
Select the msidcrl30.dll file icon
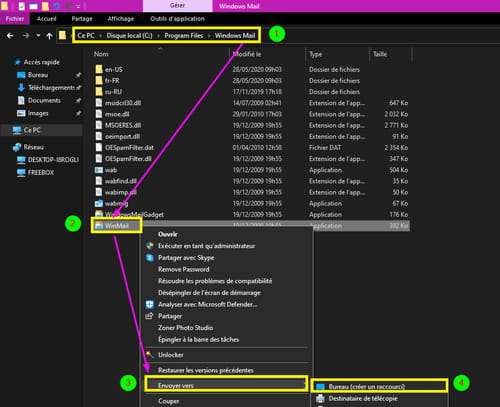coord(99,103)
